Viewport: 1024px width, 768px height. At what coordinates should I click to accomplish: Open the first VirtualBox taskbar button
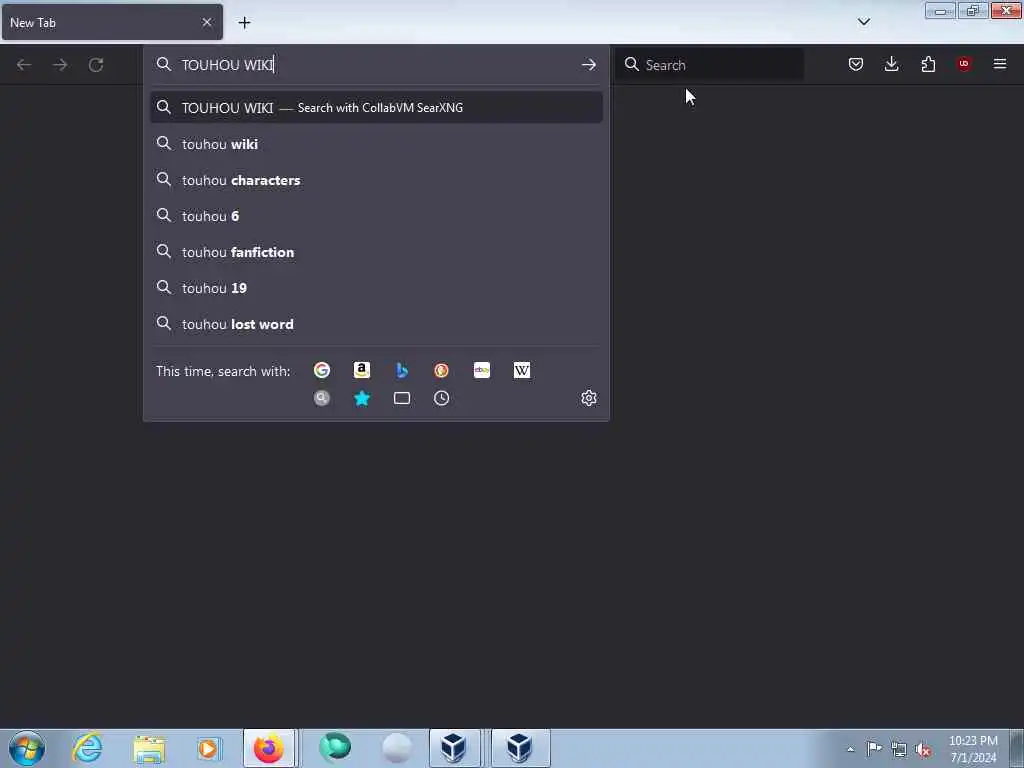click(x=455, y=748)
